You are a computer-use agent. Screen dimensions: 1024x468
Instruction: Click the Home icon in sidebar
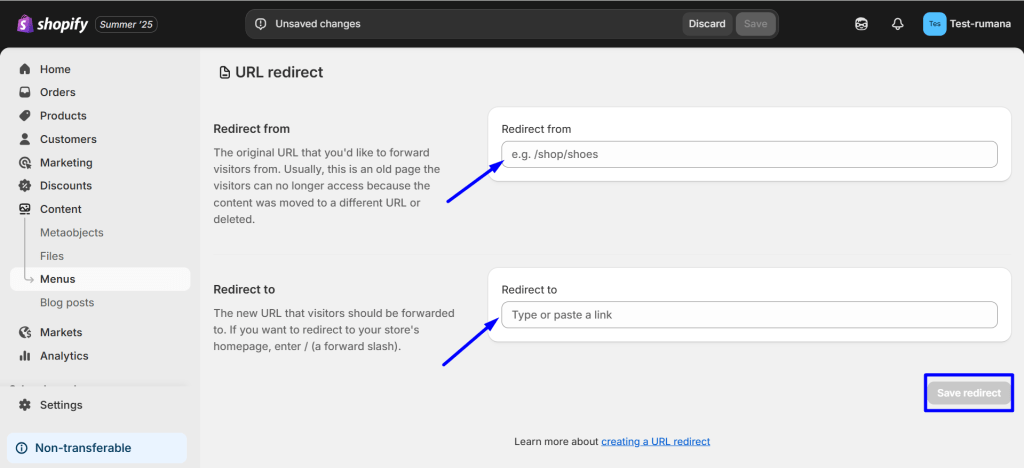click(x=25, y=69)
